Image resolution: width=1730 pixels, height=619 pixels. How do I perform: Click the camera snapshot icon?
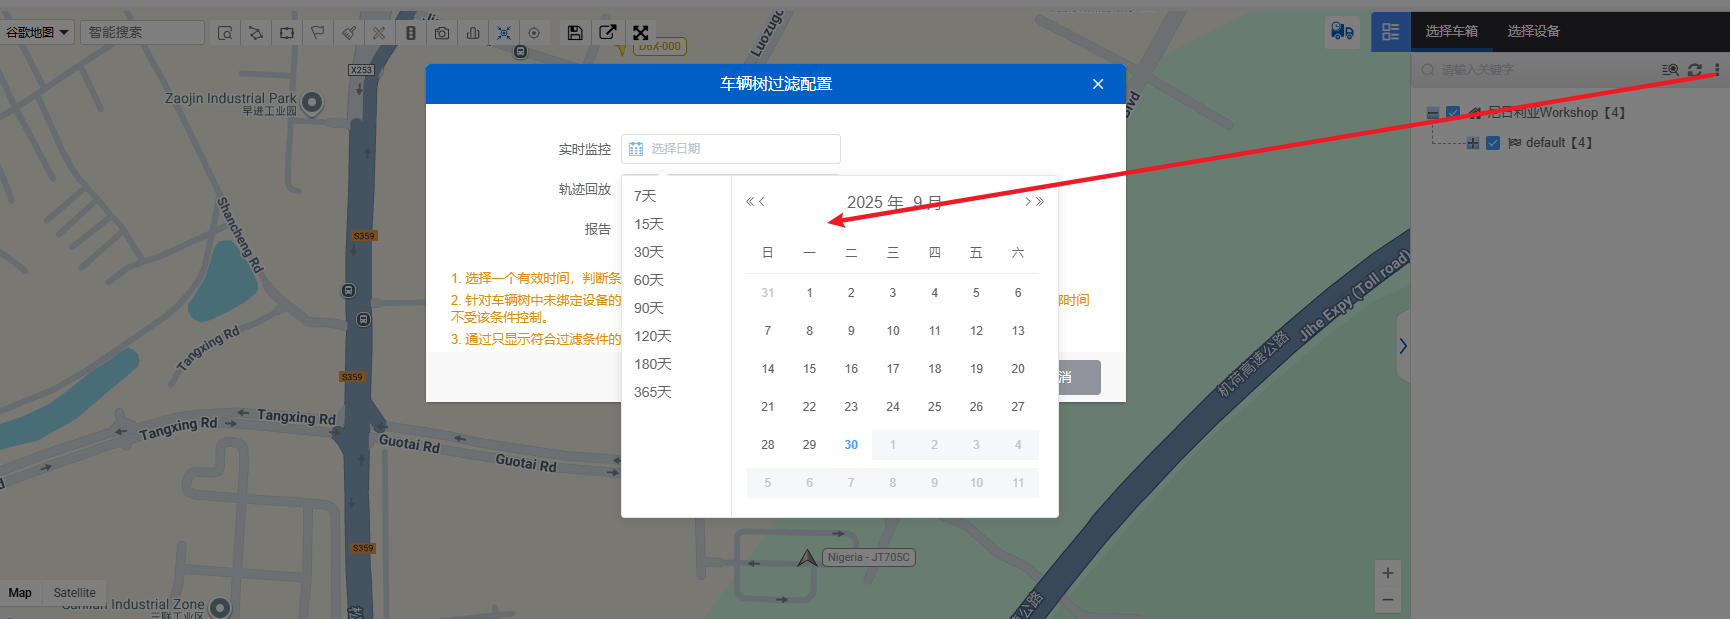[442, 33]
